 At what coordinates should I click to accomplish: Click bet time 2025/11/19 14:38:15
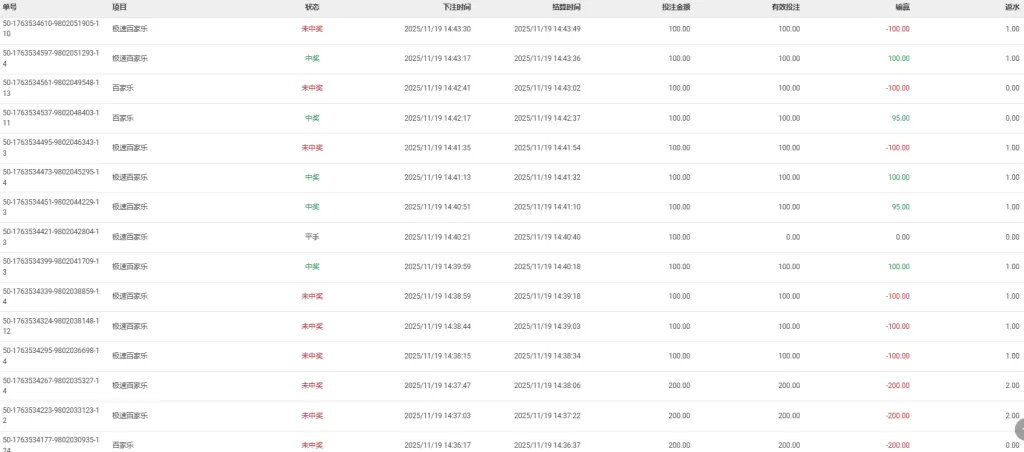pos(437,356)
